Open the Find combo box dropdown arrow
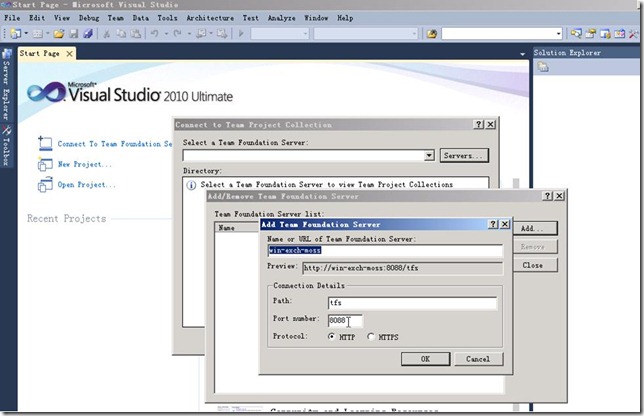Image resolution: width=644 pixels, height=416 pixels. tap(558, 34)
